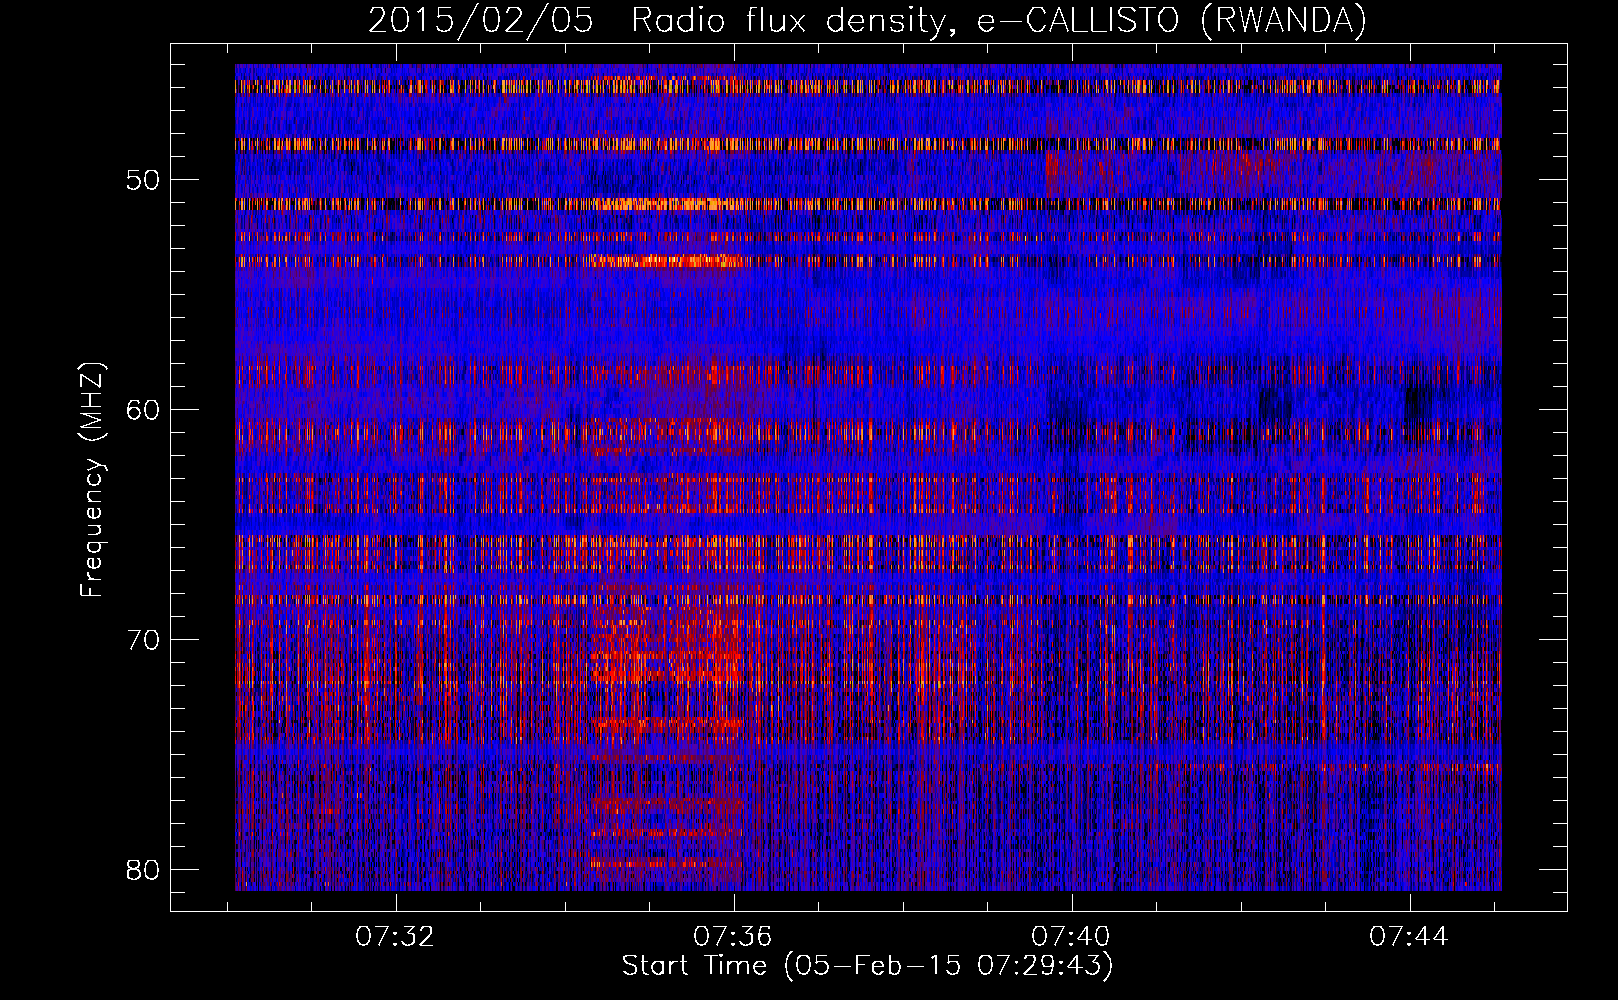Click the 50 frequency tick label
Image resolution: width=1618 pixels, height=1000 pixels.
(x=144, y=180)
